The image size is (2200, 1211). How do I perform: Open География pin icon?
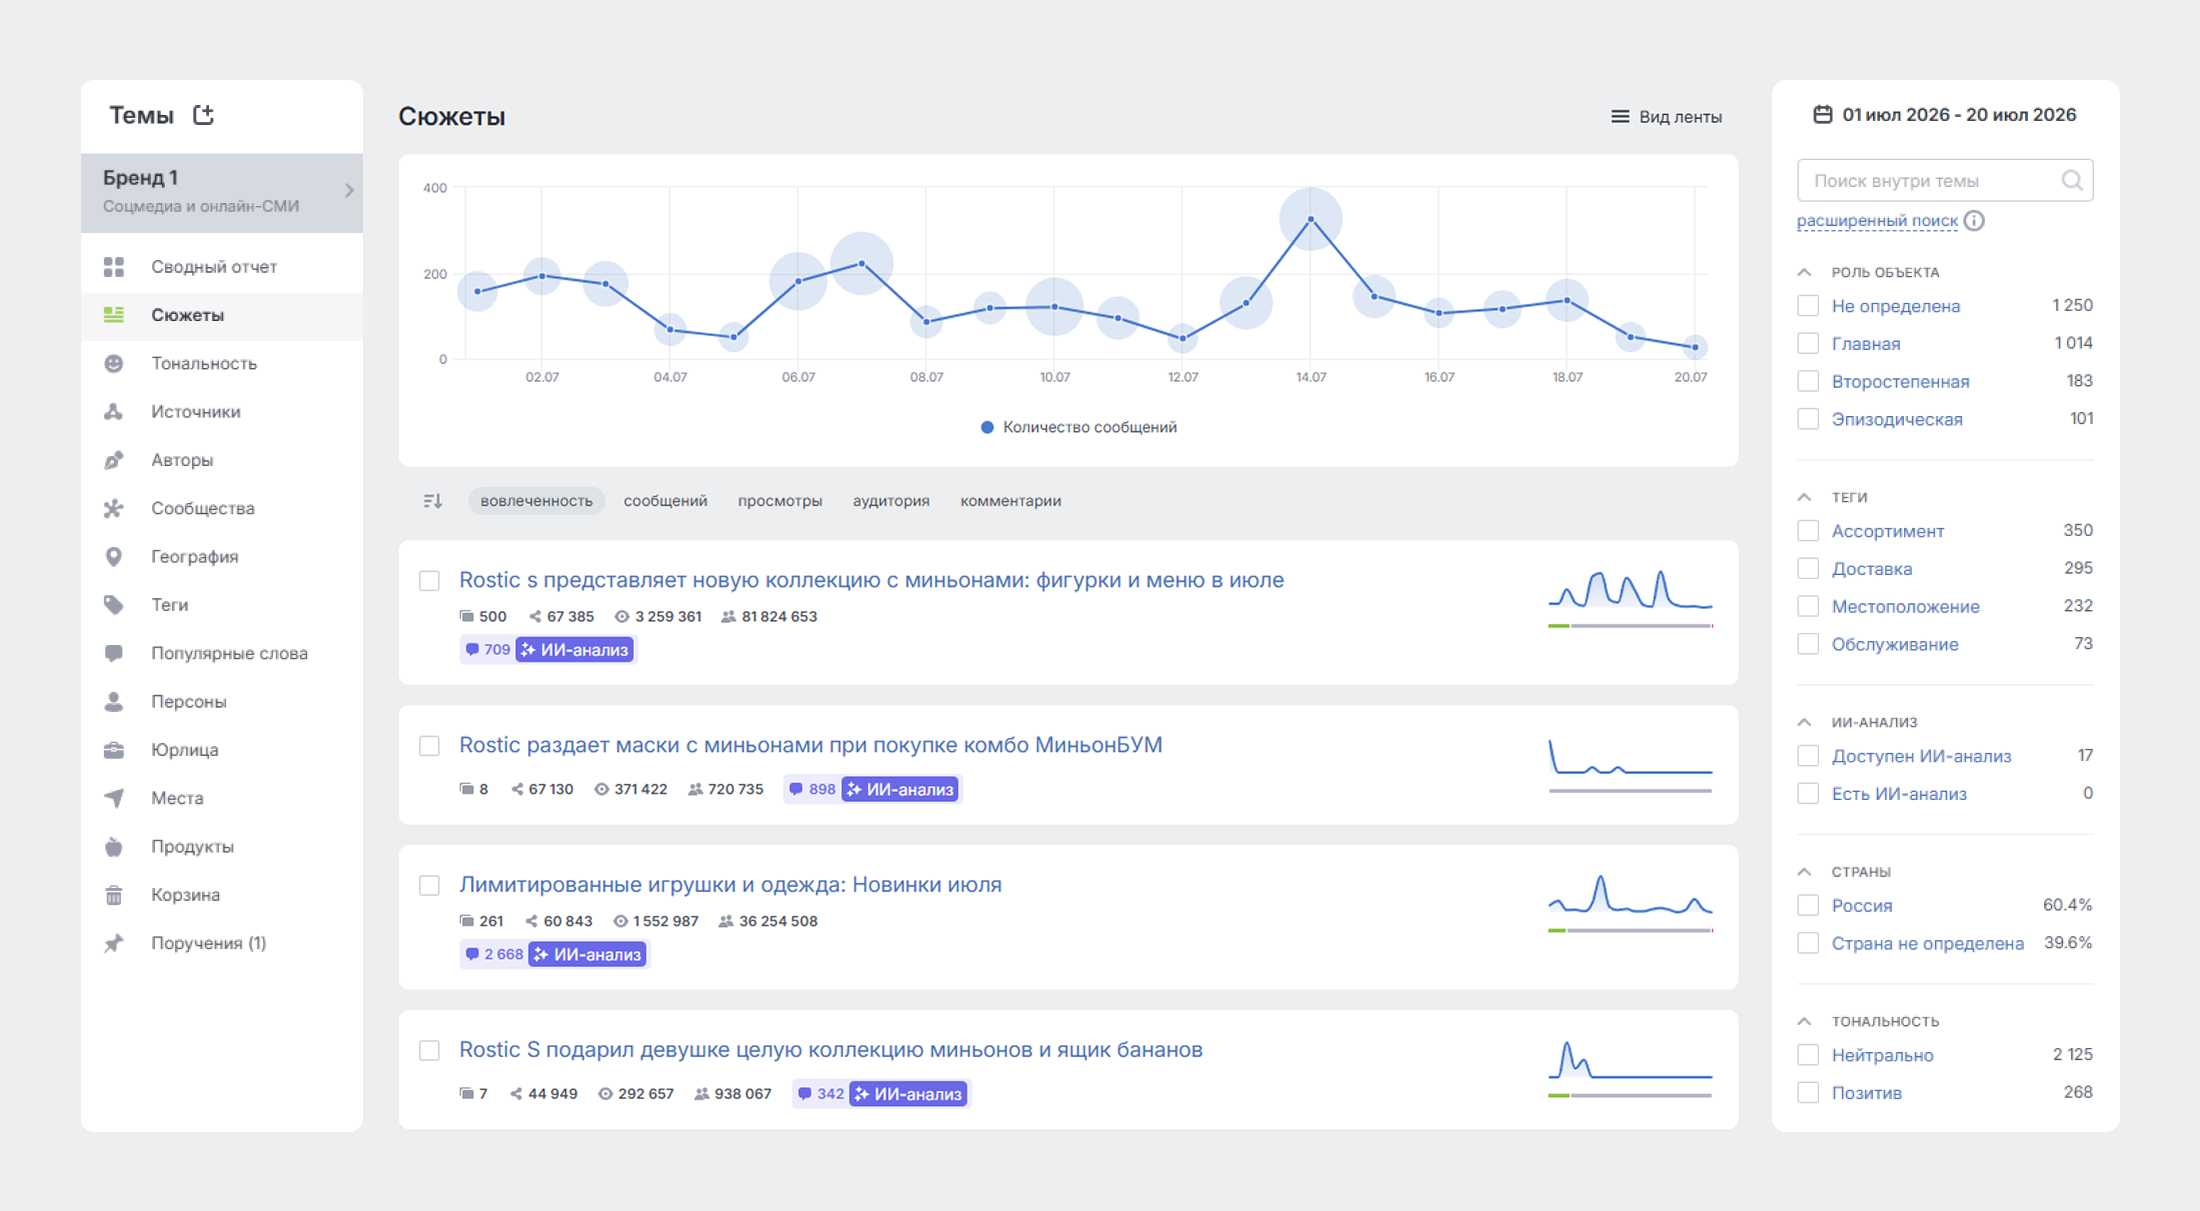click(x=114, y=556)
